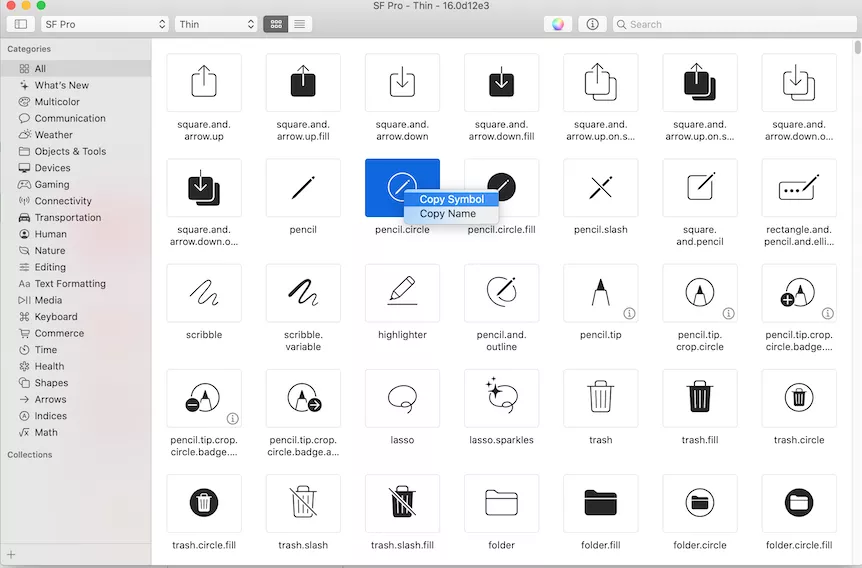Open the info inspector button in toolbar

point(592,24)
